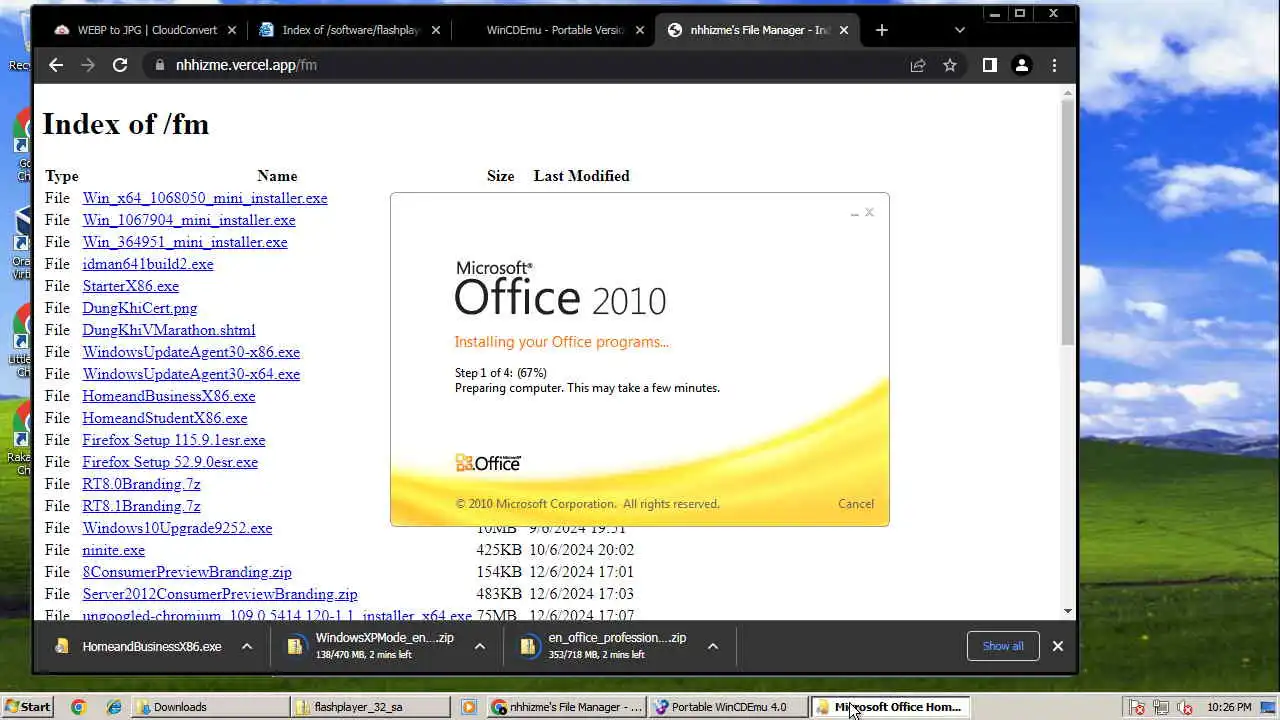Click the scrollbar up arrow on the page
The image size is (1280, 720).
1068,92
